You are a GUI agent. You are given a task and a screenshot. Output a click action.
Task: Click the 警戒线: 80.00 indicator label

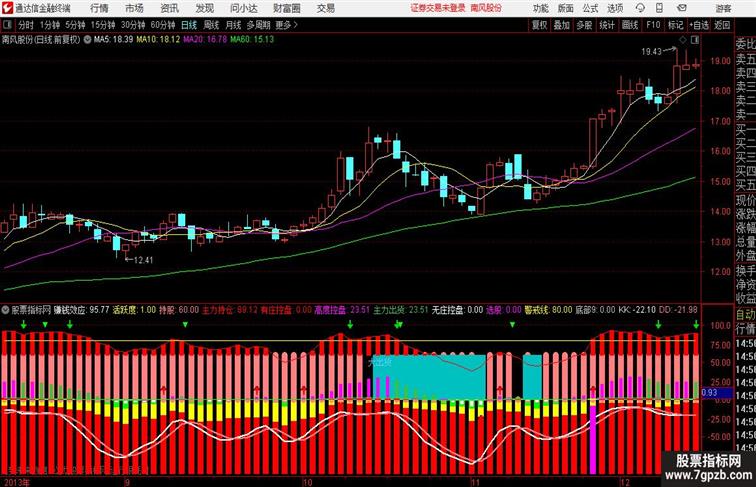tap(548, 310)
